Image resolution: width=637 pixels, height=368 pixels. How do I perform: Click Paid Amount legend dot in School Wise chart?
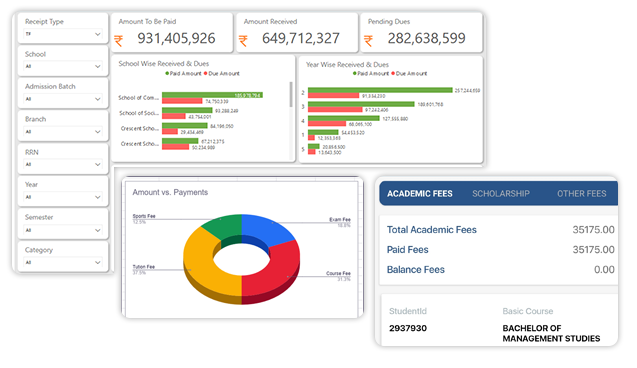(x=167, y=74)
